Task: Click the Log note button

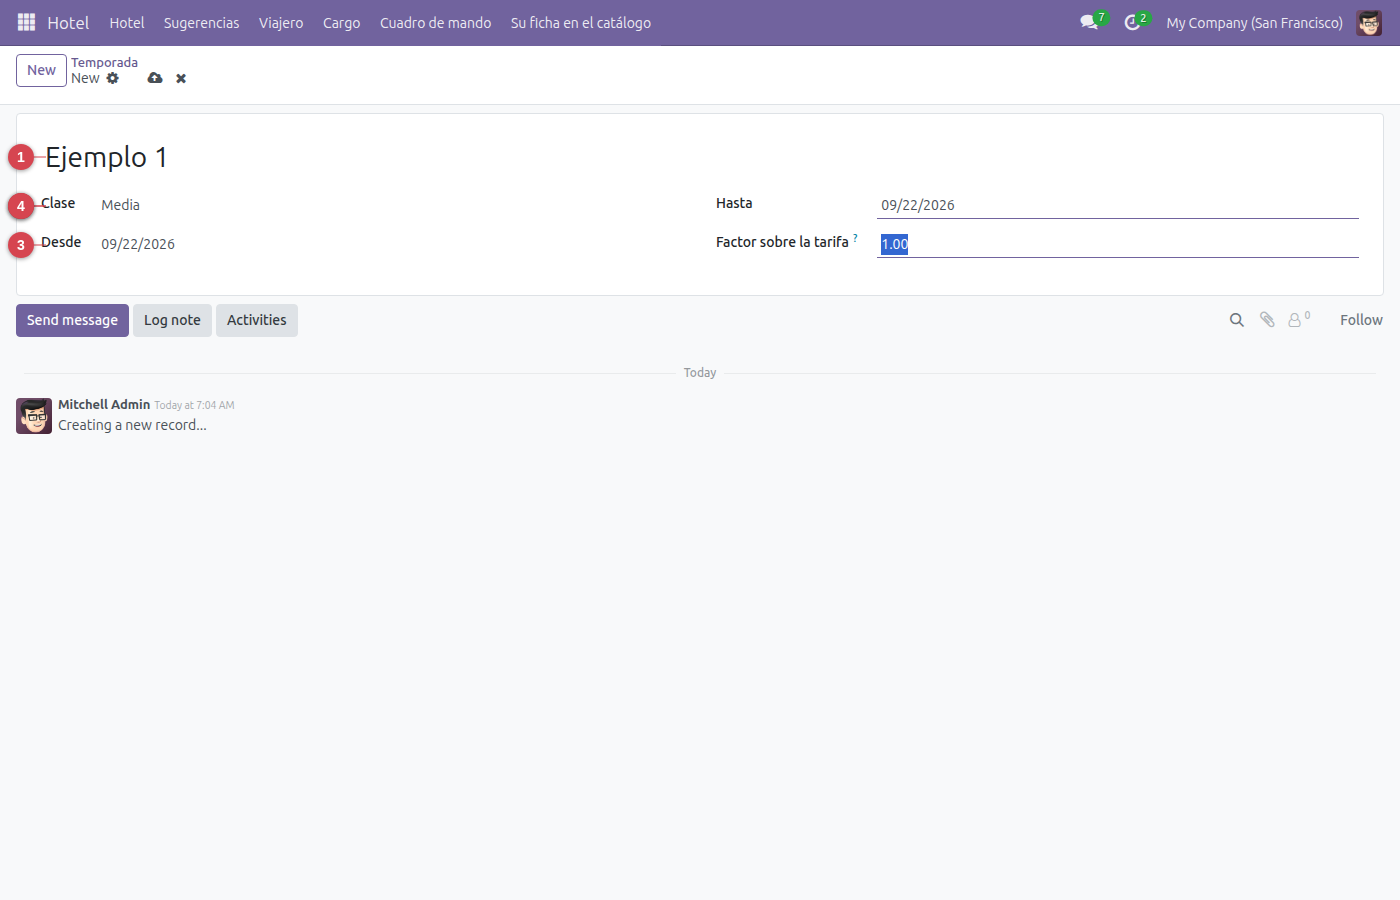Action: click(172, 320)
